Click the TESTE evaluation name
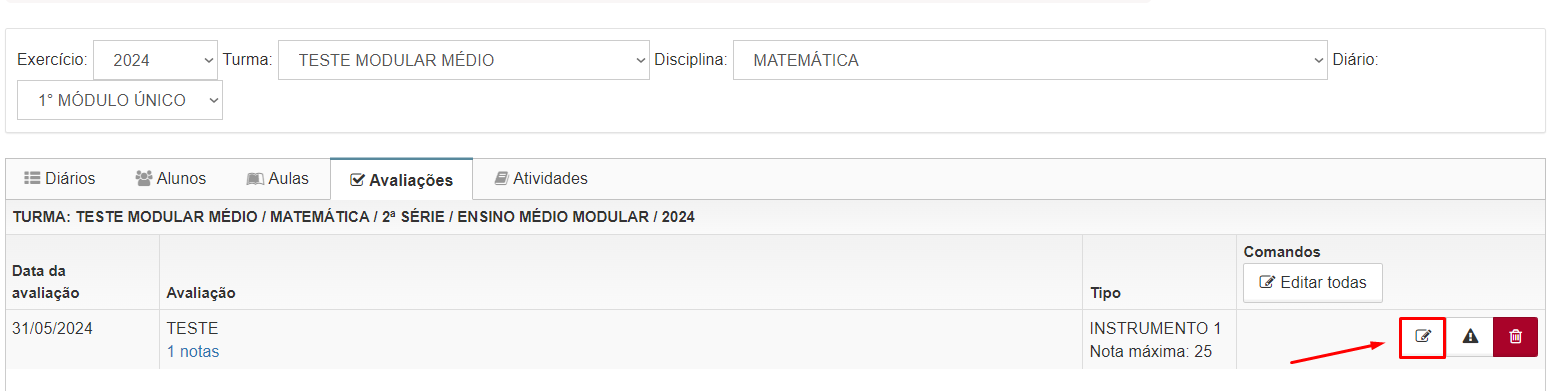The image size is (1559, 391). (x=192, y=328)
